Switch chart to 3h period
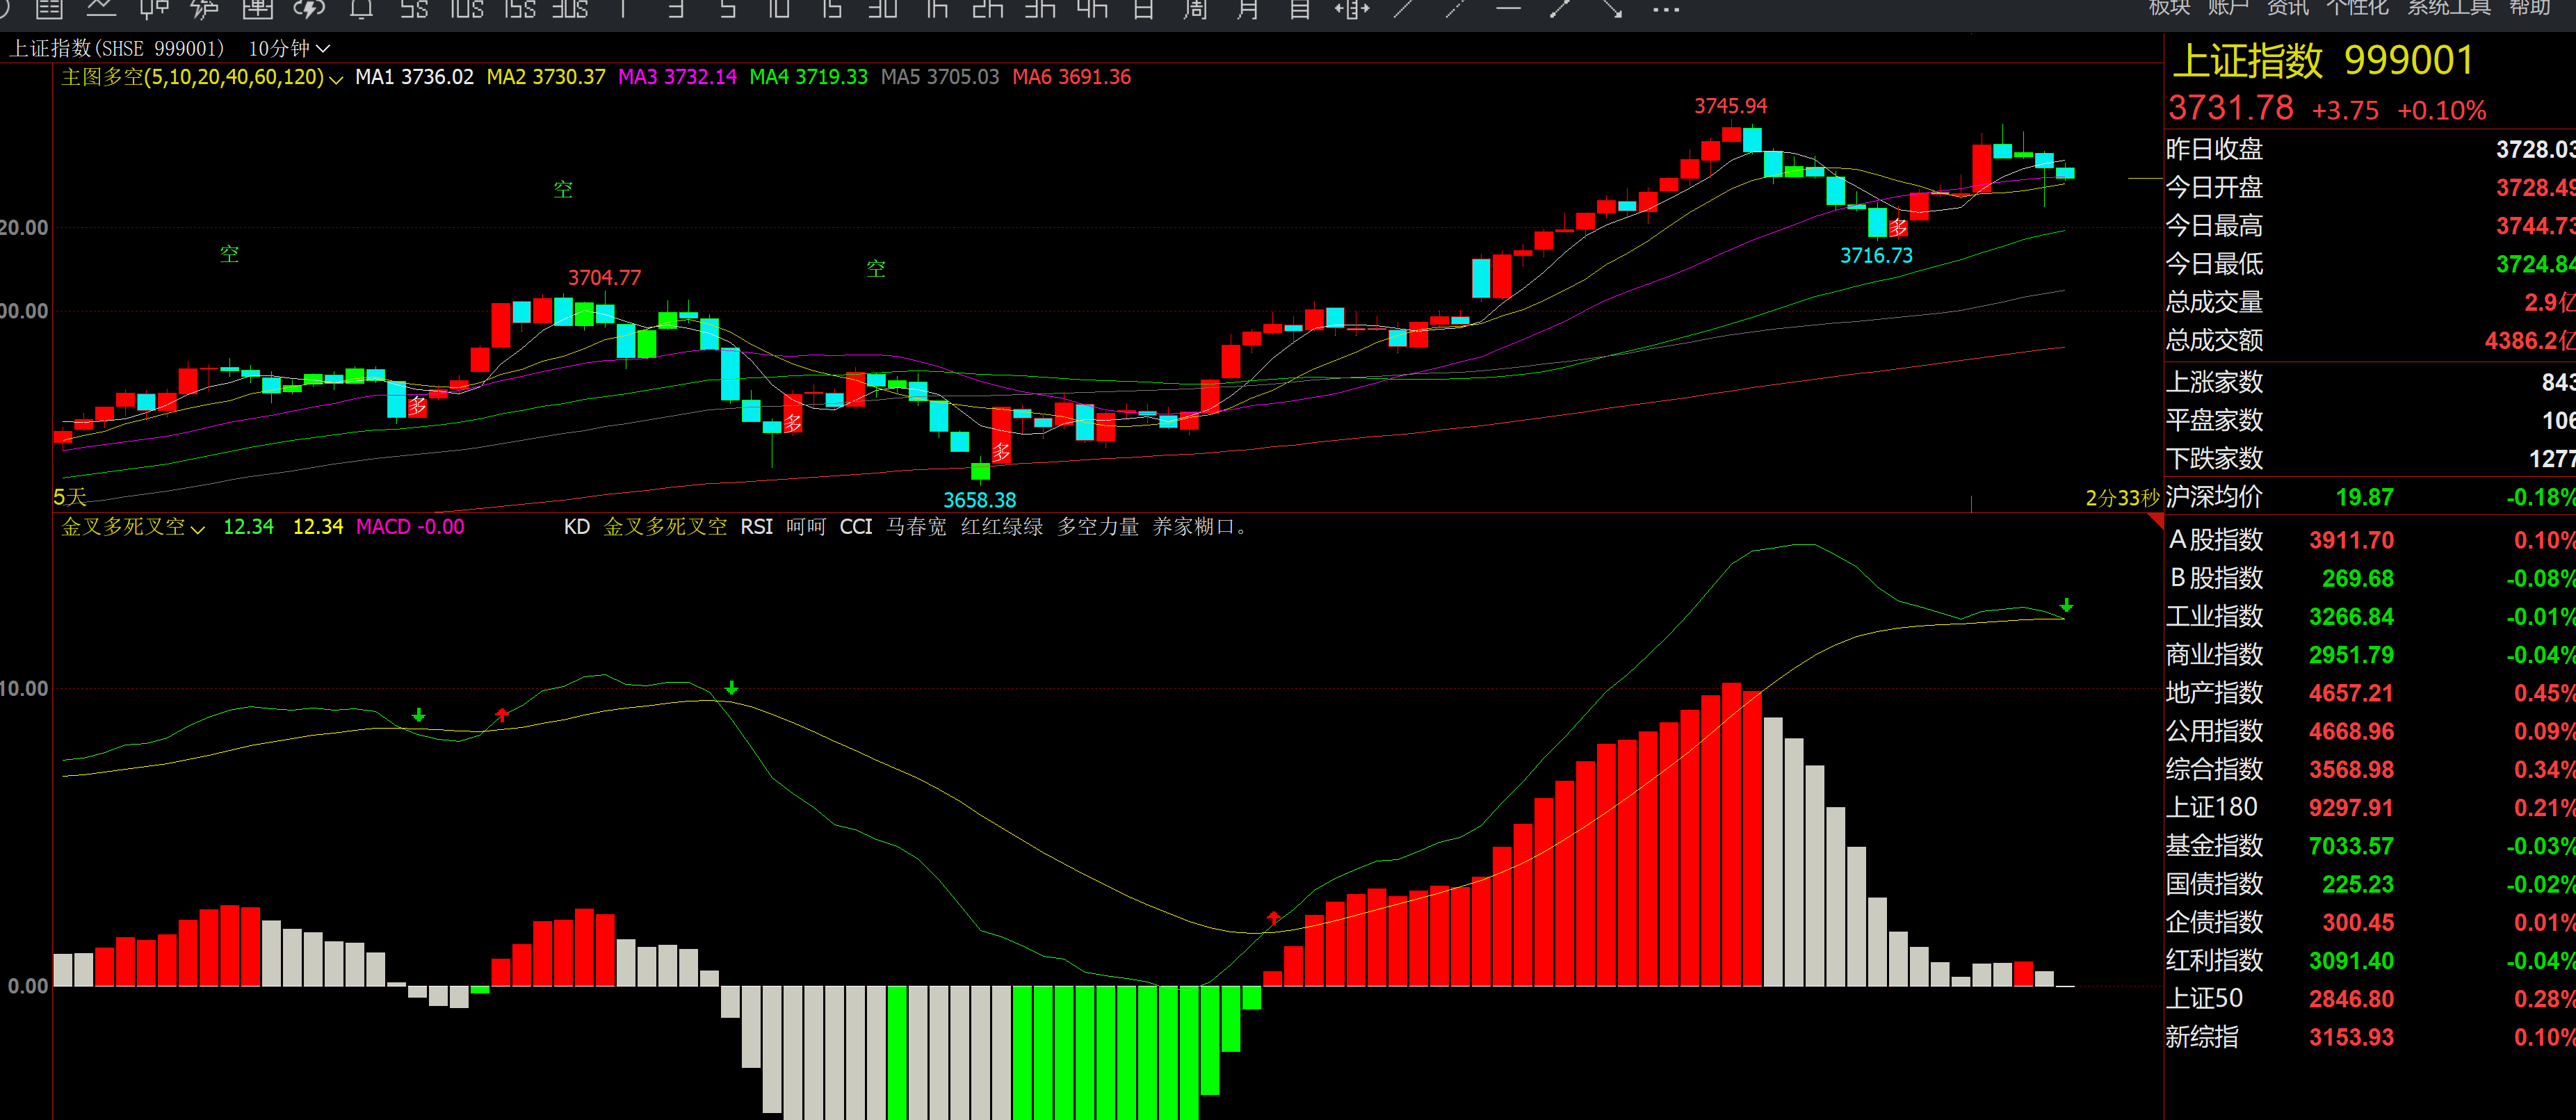 pos(1040,9)
